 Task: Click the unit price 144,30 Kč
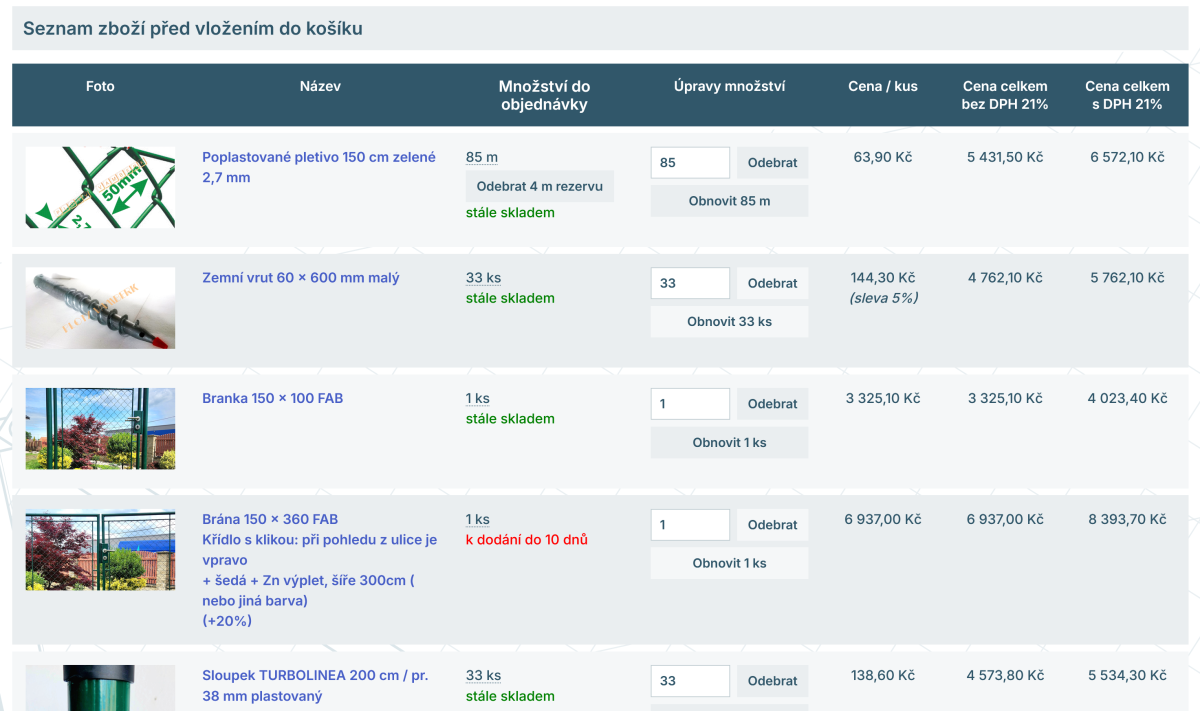coord(883,277)
